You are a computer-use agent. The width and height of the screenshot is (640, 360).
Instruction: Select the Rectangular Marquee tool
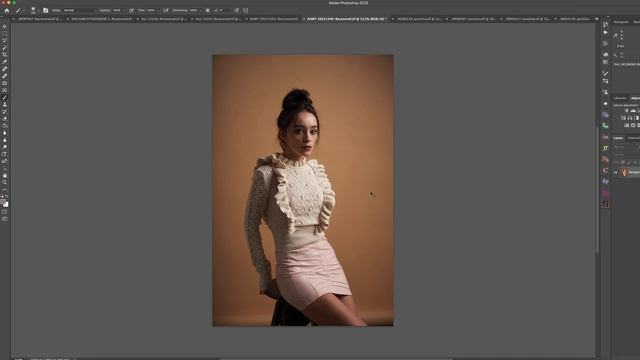click(4, 33)
